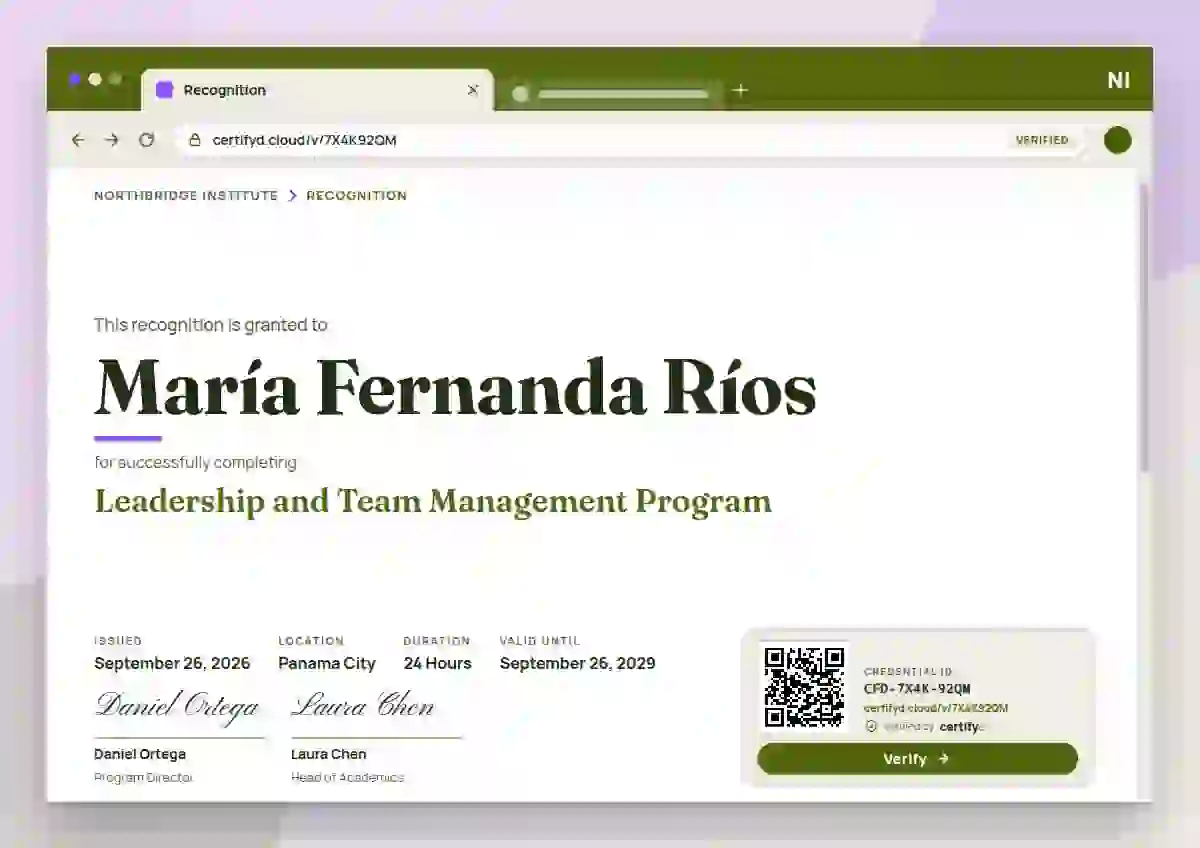Click the text 'for successfully completing'

(195, 463)
